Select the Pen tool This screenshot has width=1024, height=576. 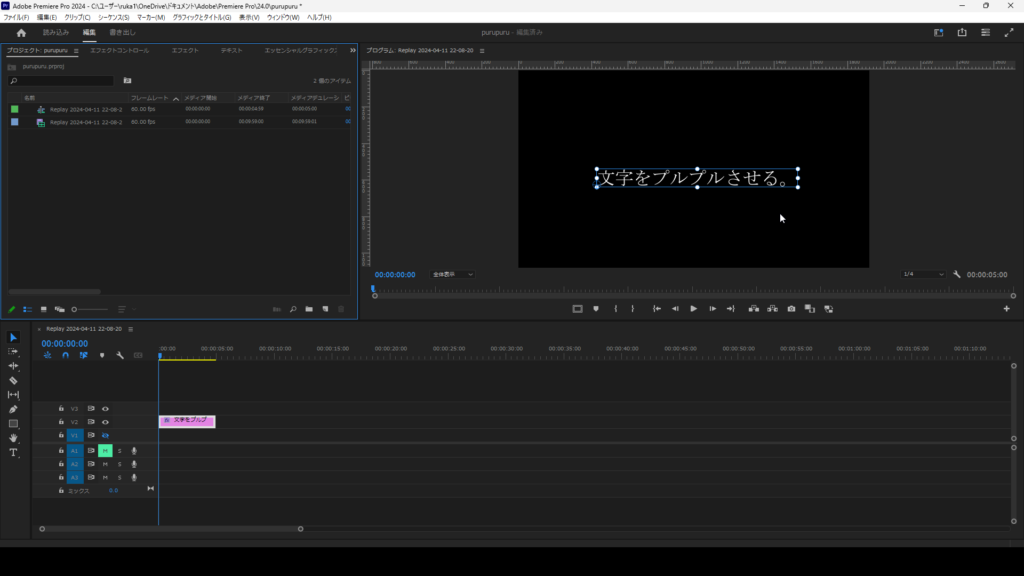[13, 409]
